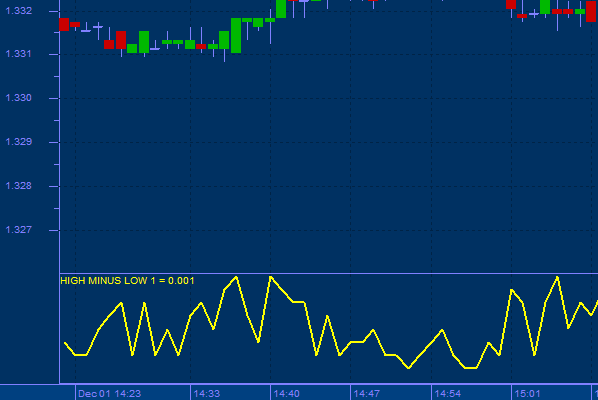Click the 1.329 price axis label
The width and height of the screenshot is (598, 400).
pos(19,142)
